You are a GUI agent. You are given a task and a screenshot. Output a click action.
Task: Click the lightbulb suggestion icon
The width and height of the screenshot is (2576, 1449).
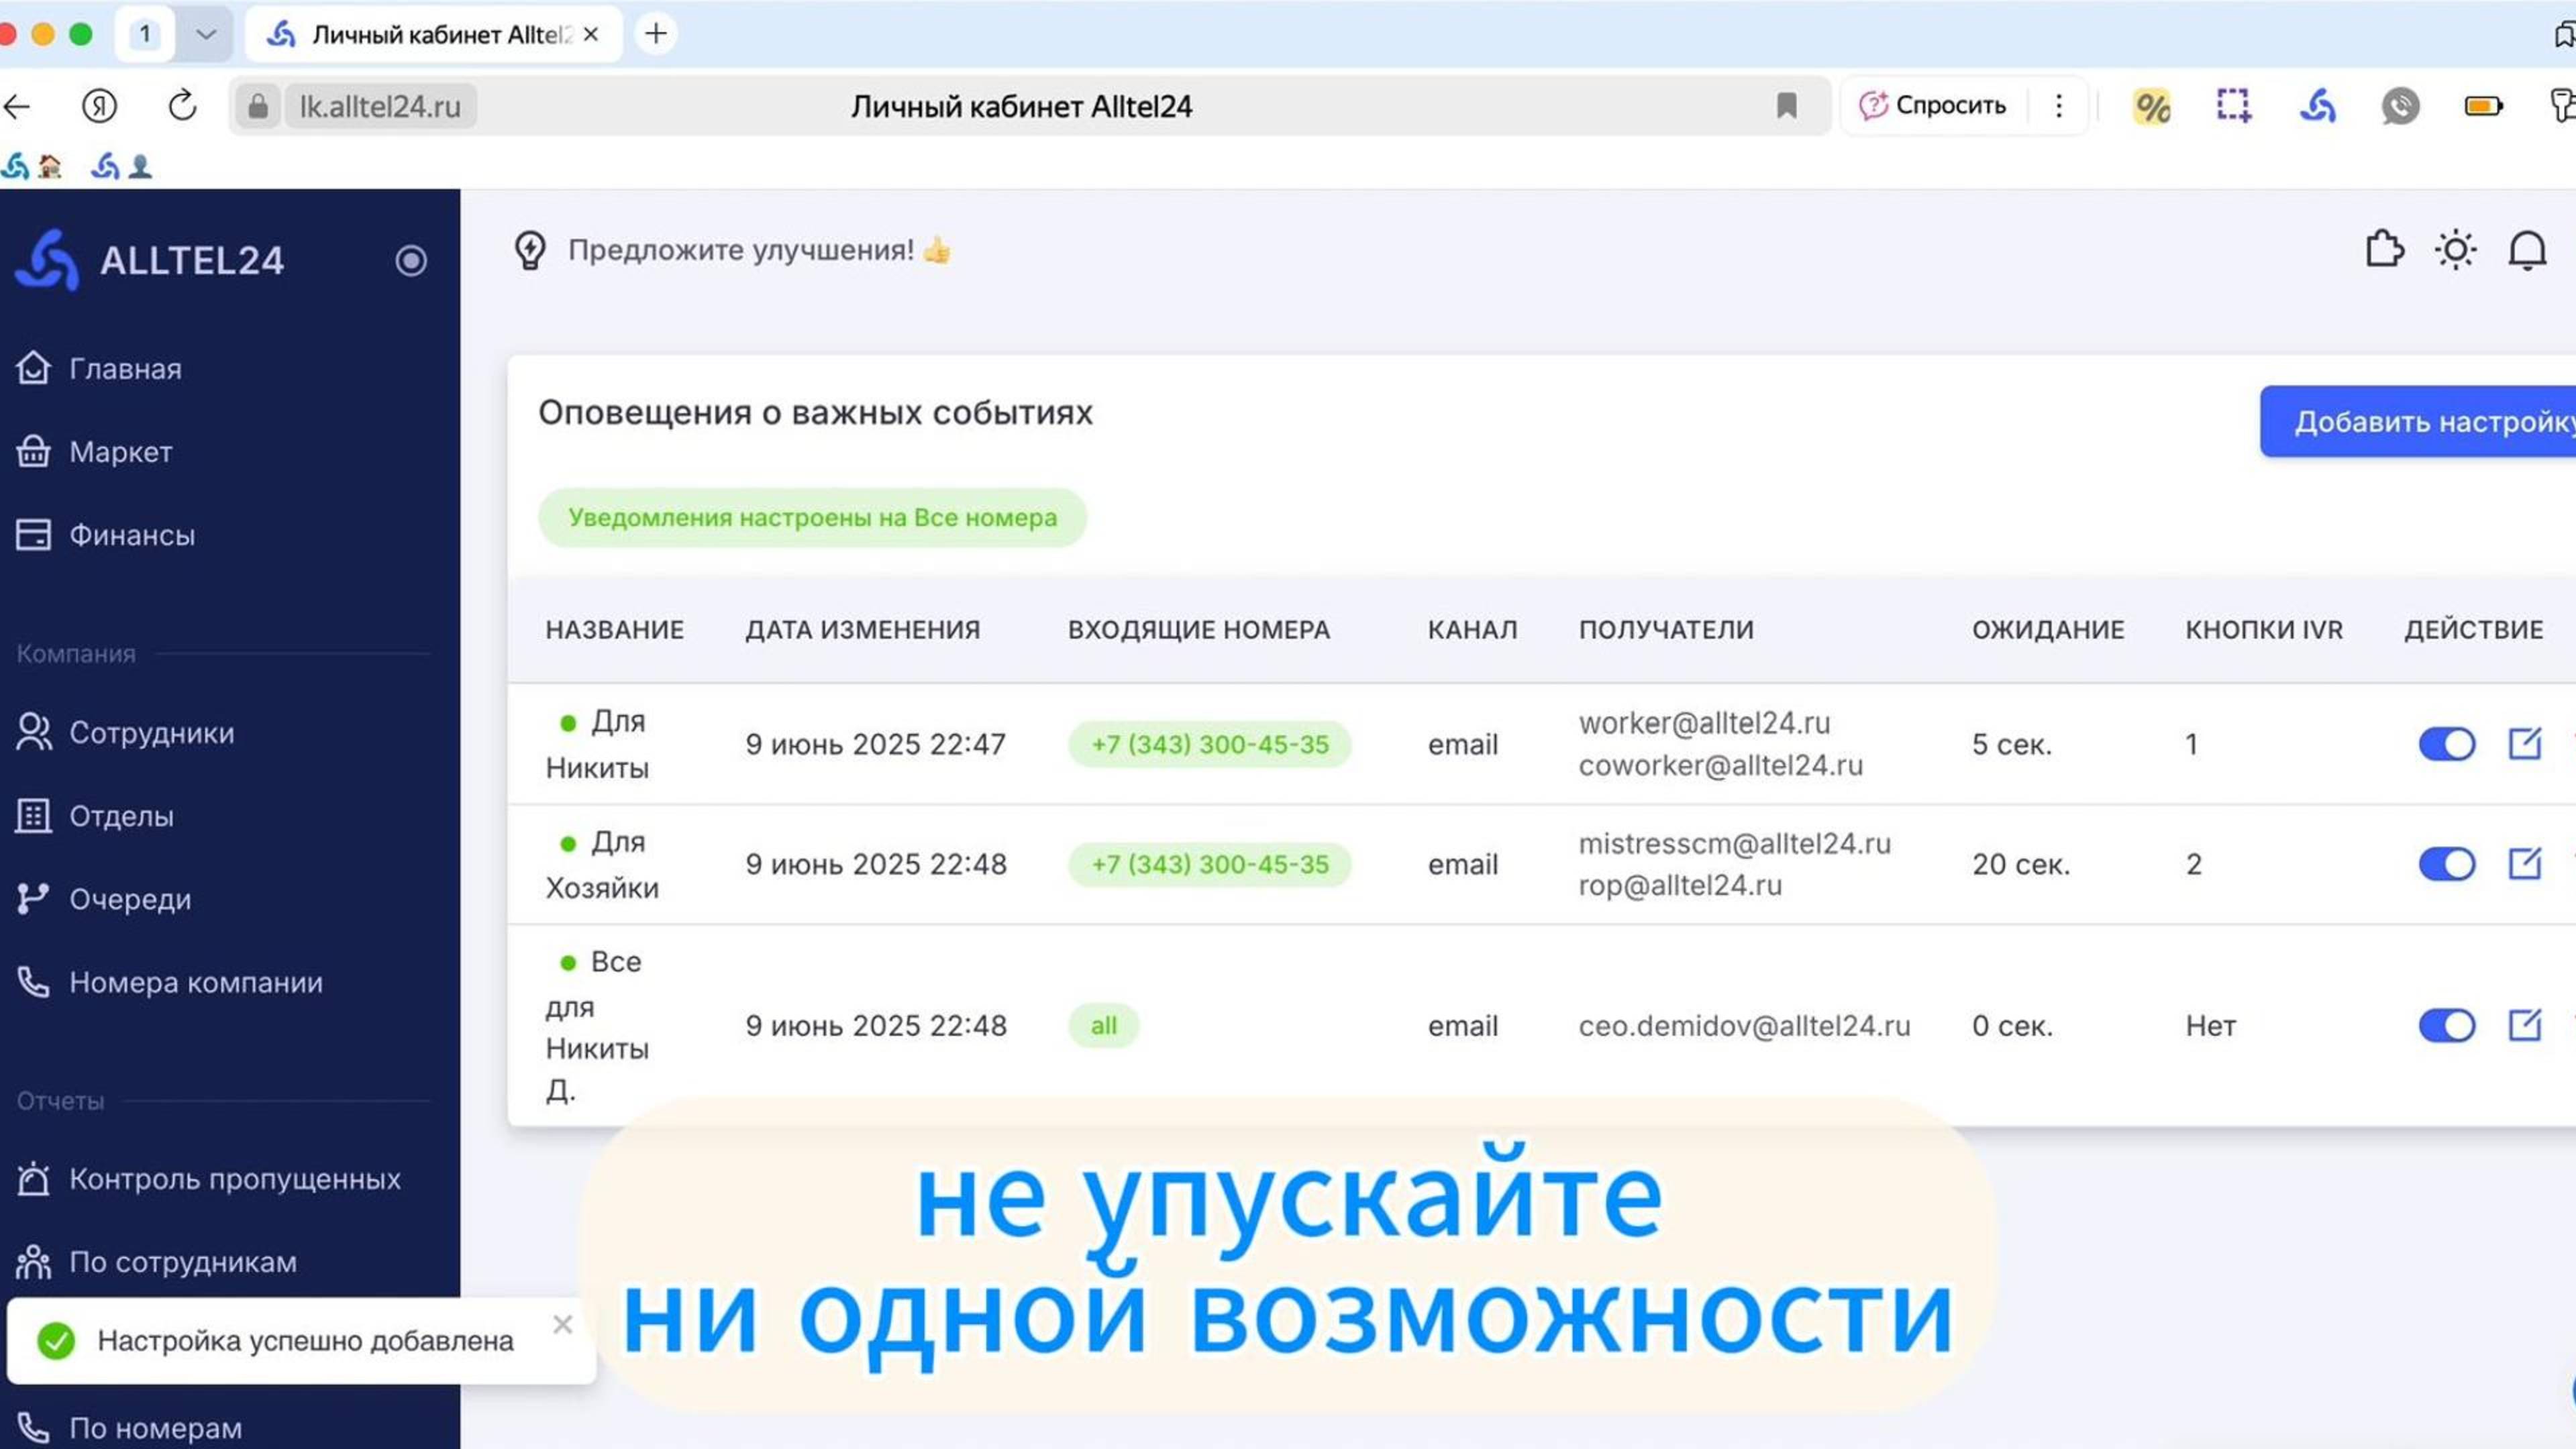point(530,250)
